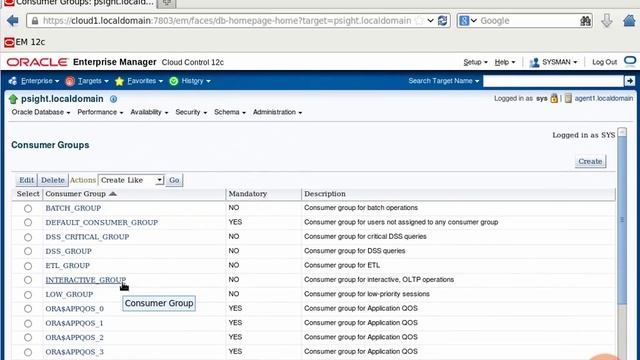
Task: Click into the Search Target Name field
Action: click(553, 81)
